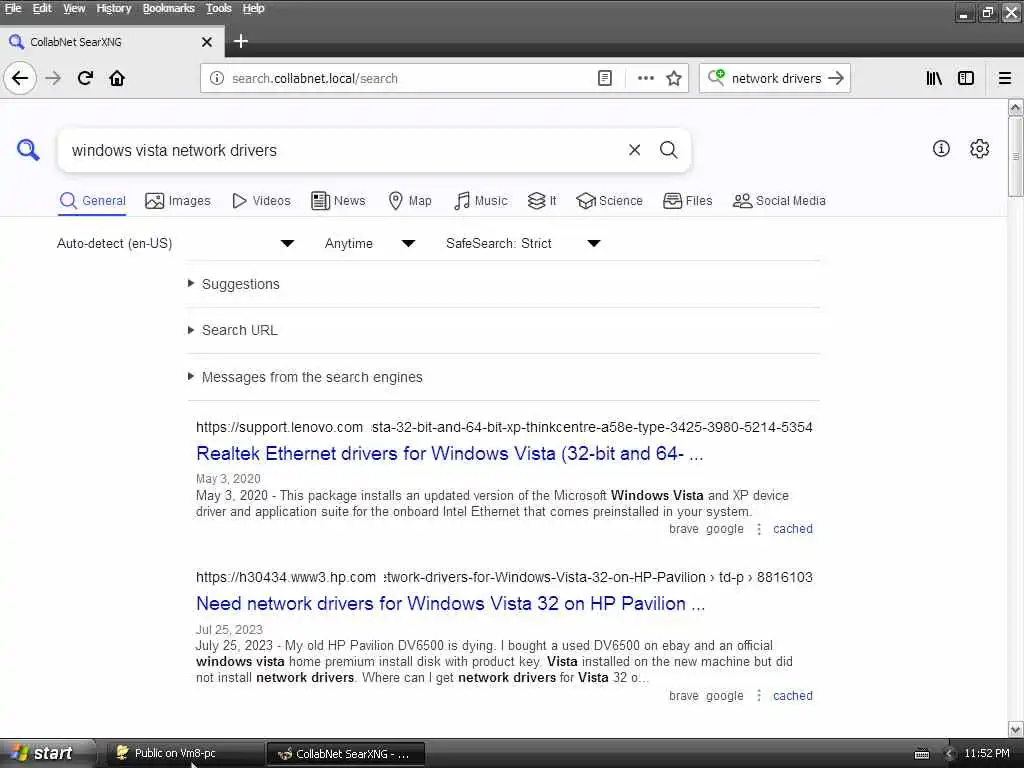
Task: Open the Bookmarks menu
Action: pyautogui.click(x=168, y=8)
